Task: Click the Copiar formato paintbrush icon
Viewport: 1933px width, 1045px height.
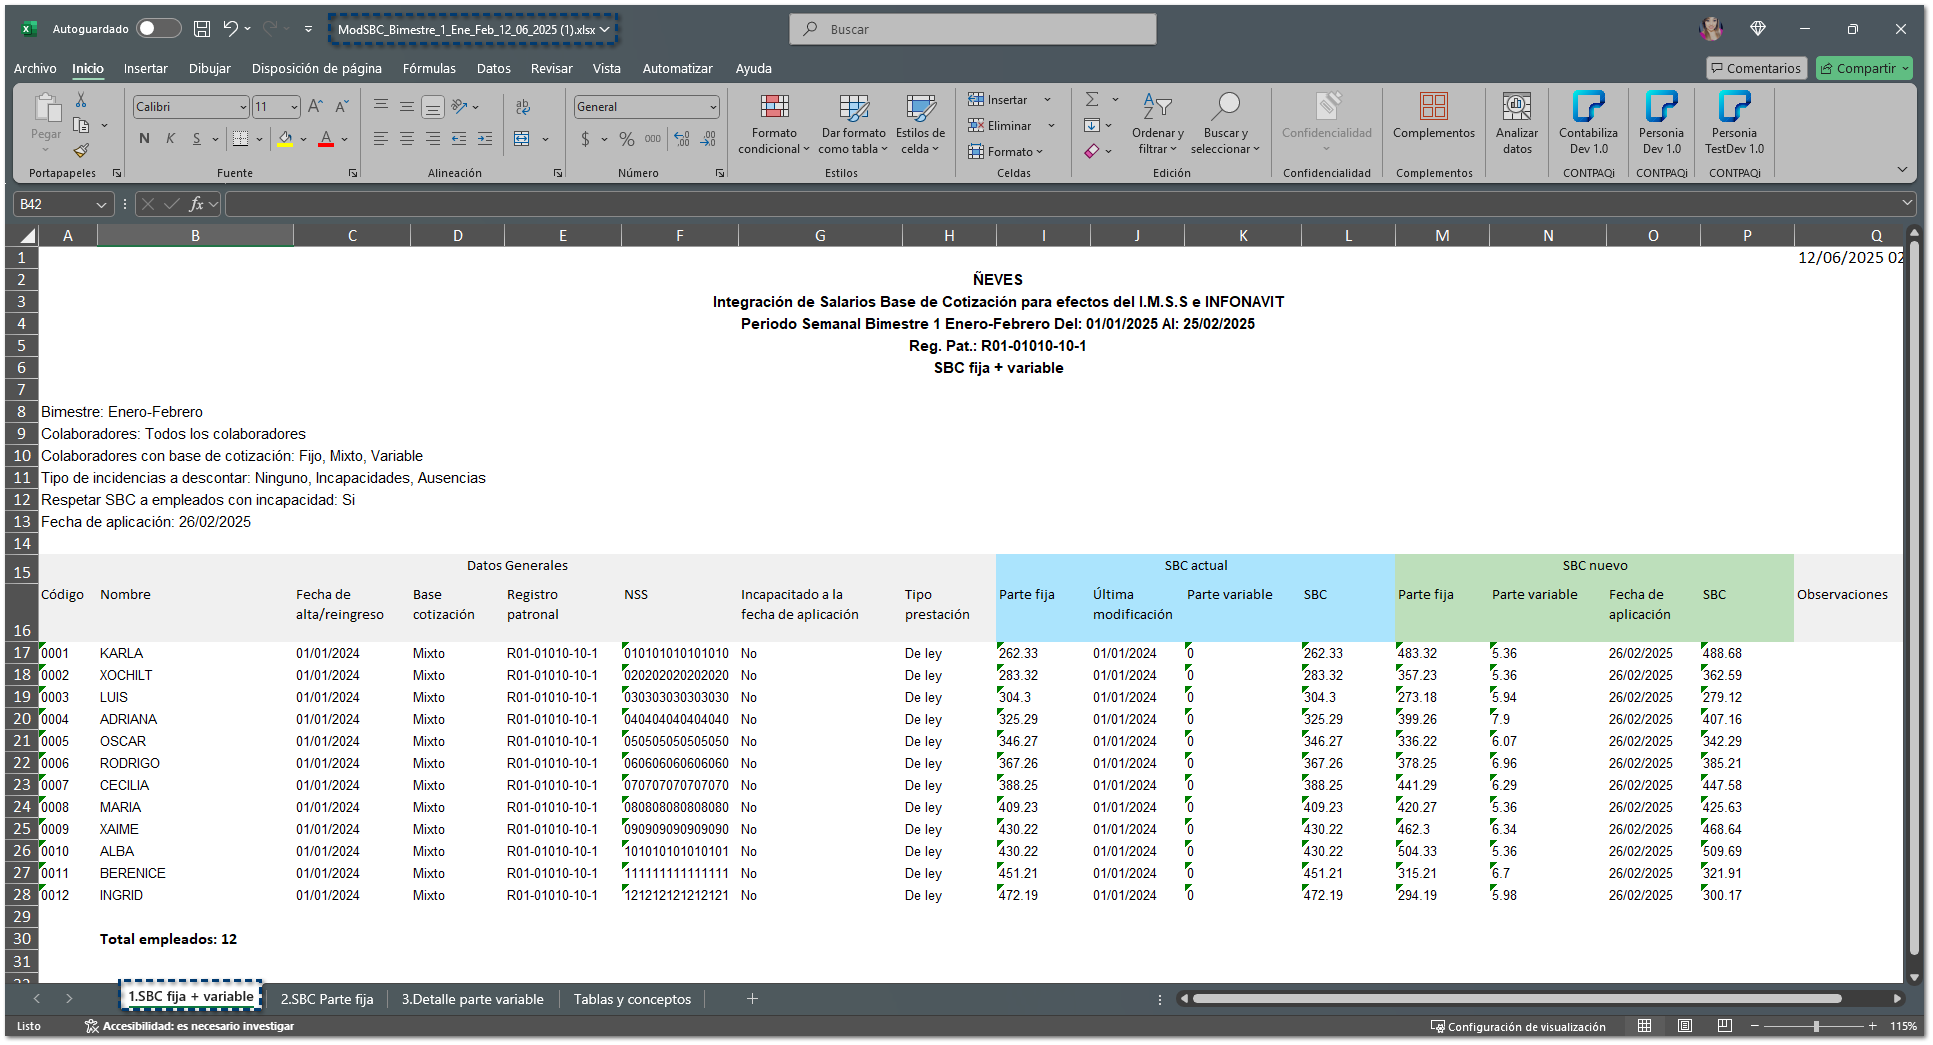Action: coord(81,151)
